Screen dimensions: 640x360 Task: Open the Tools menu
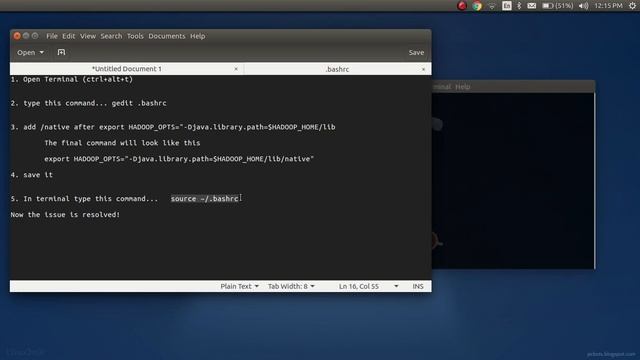135,36
